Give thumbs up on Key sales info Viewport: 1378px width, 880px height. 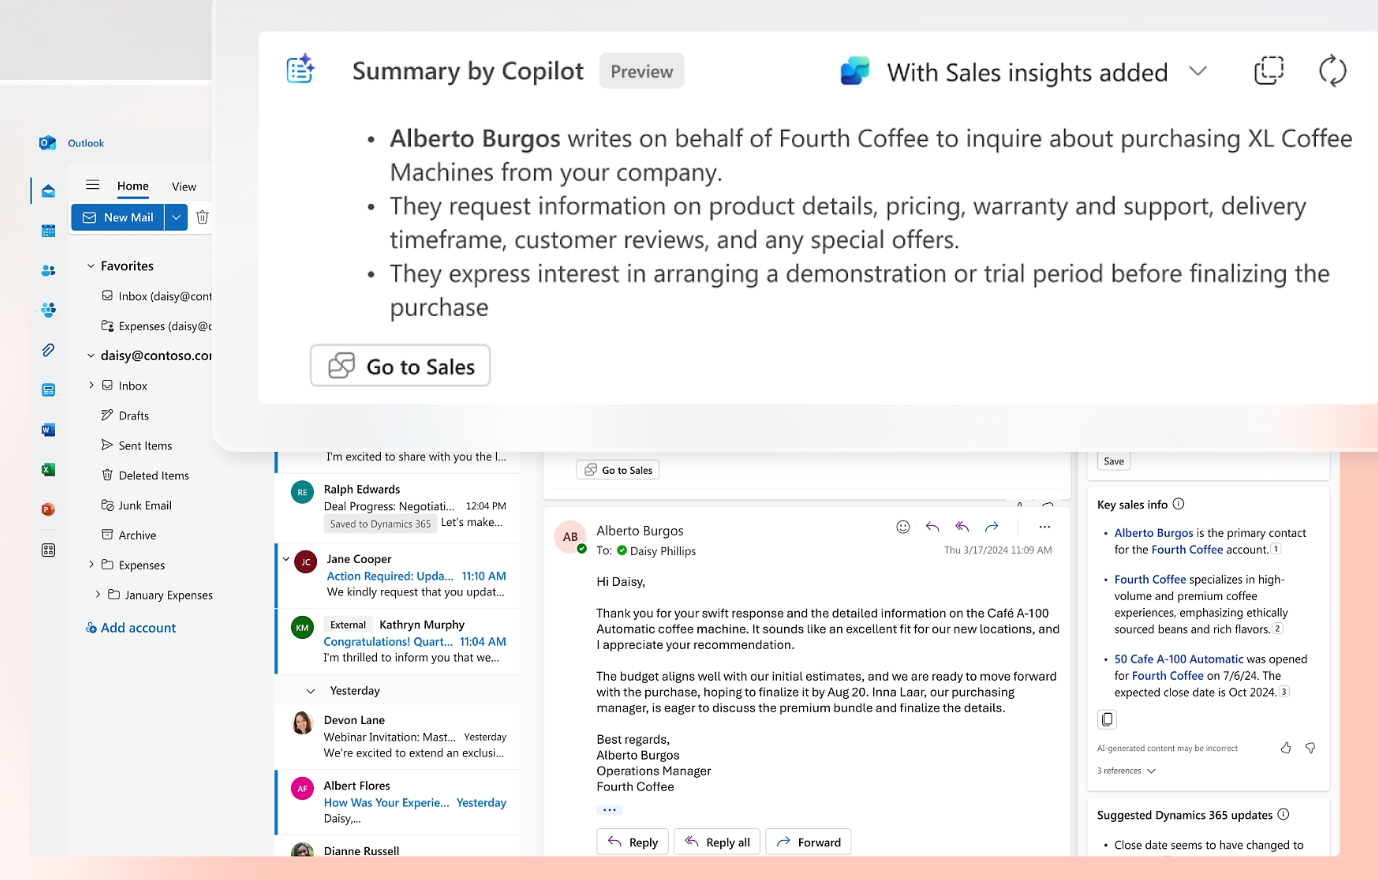click(x=1286, y=748)
